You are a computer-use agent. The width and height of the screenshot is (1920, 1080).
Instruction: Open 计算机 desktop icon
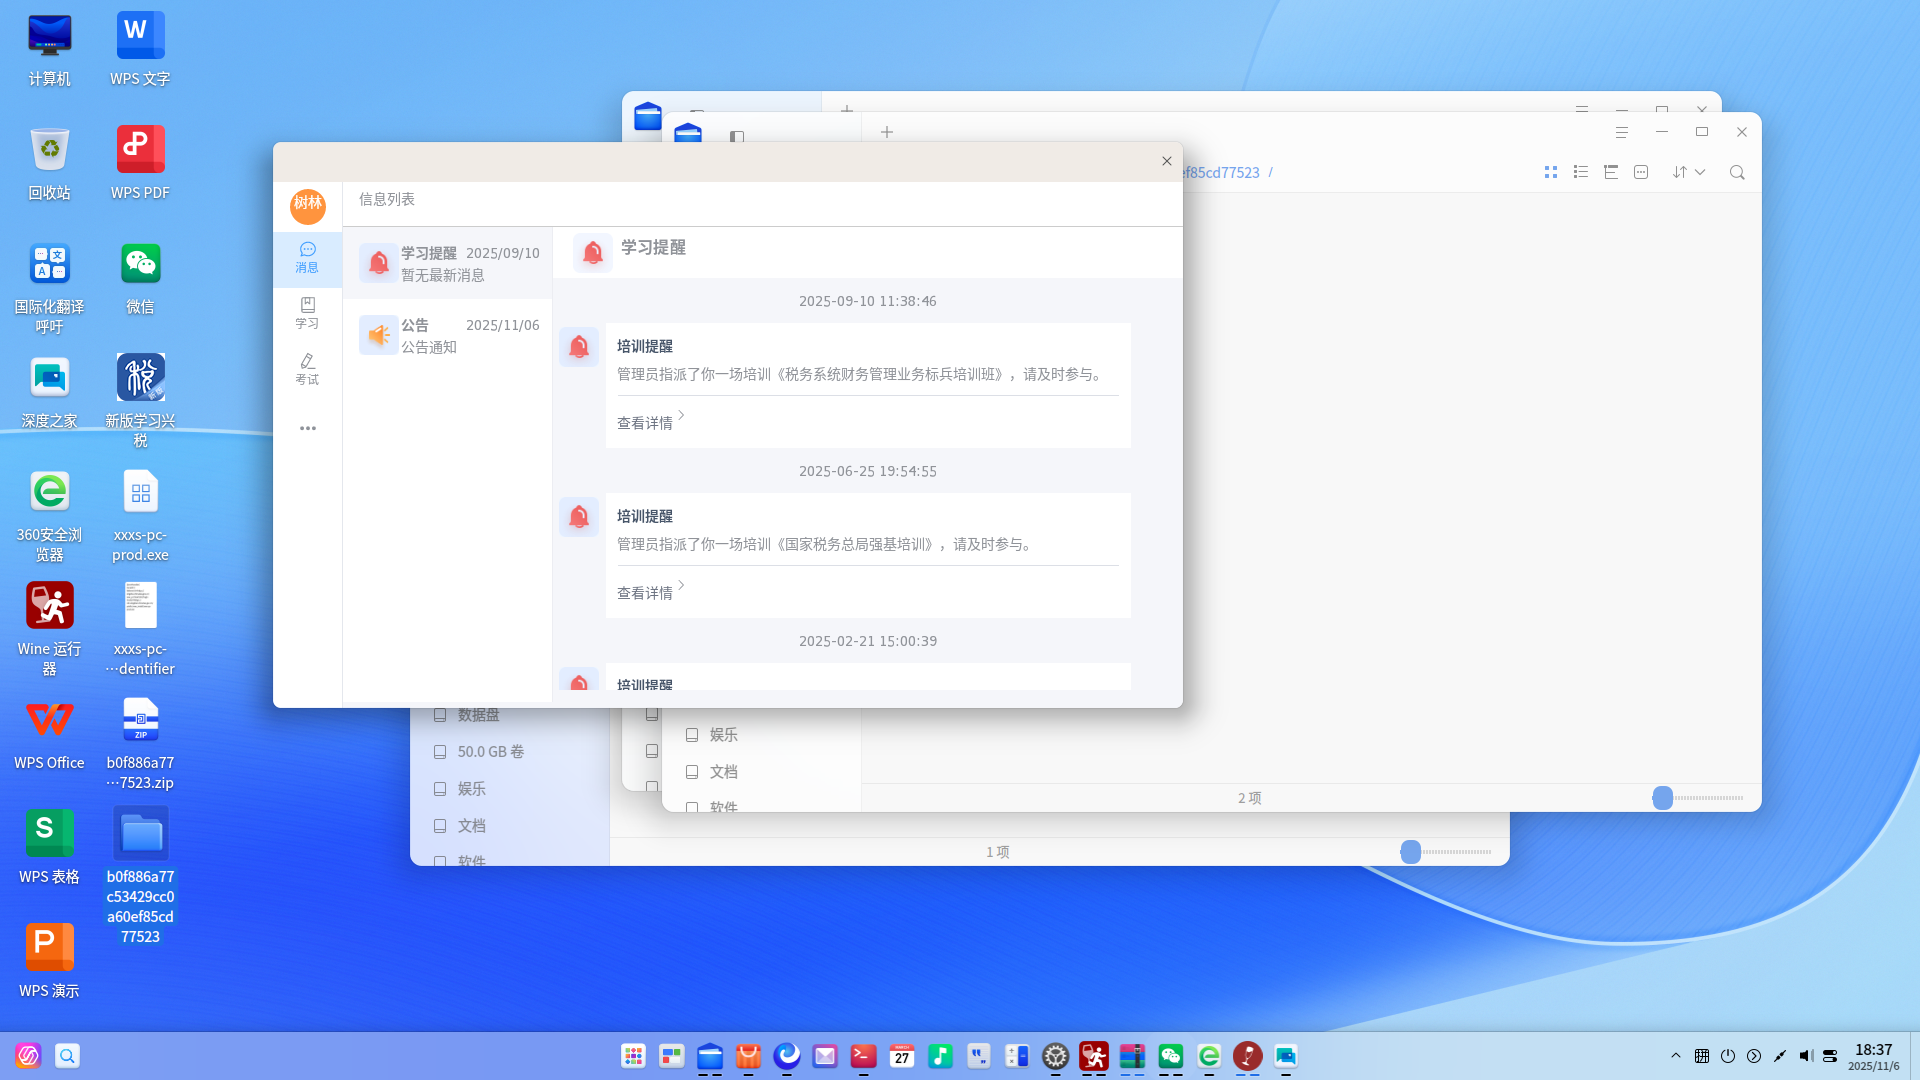coord(49,50)
